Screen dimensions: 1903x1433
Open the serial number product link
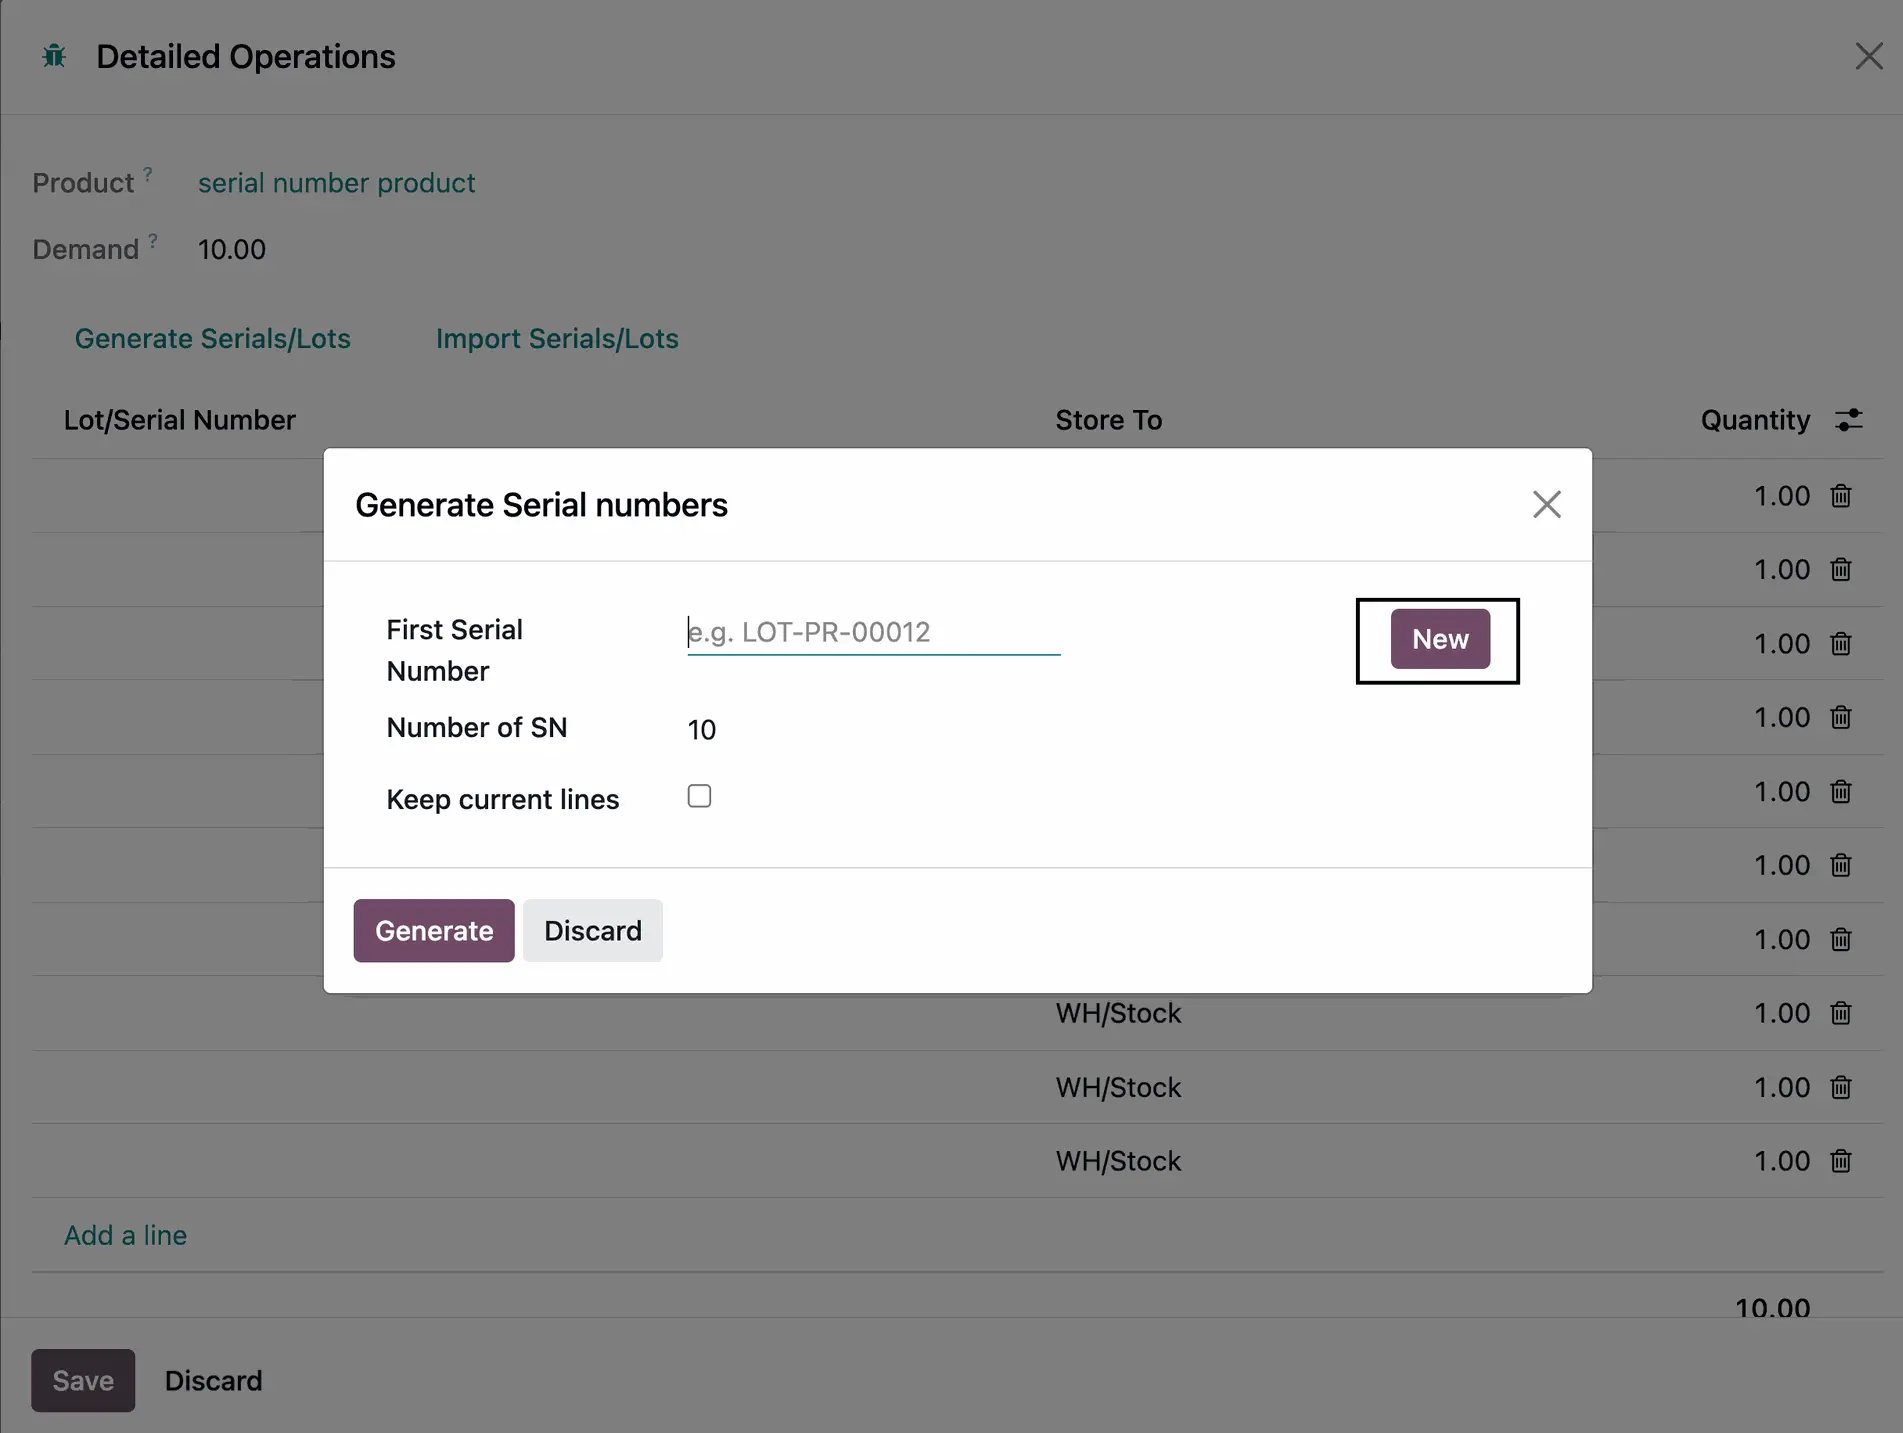coord(336,183)
